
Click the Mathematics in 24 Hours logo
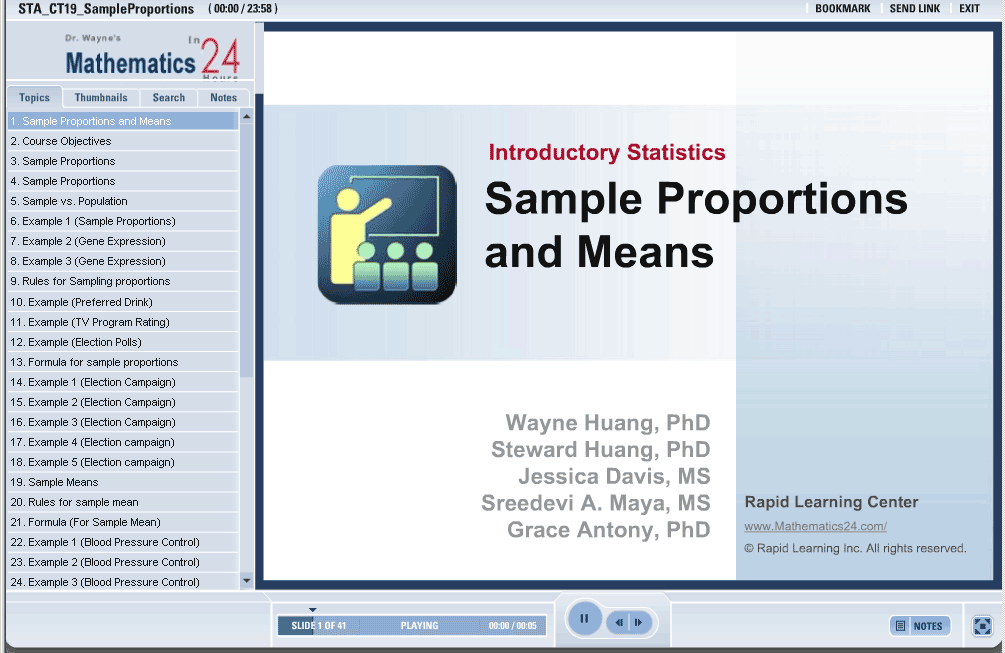(x=150, y=60)
